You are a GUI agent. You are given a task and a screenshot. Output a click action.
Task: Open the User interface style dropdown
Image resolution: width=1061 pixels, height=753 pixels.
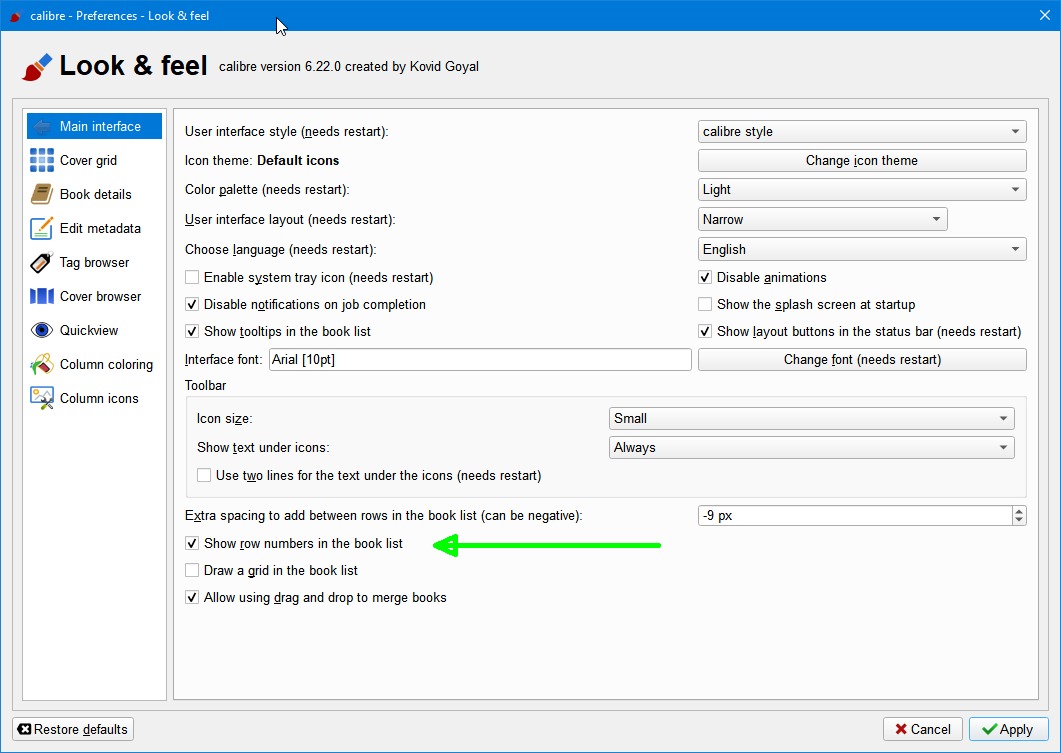pyautogui.click(x=862, y=131)
